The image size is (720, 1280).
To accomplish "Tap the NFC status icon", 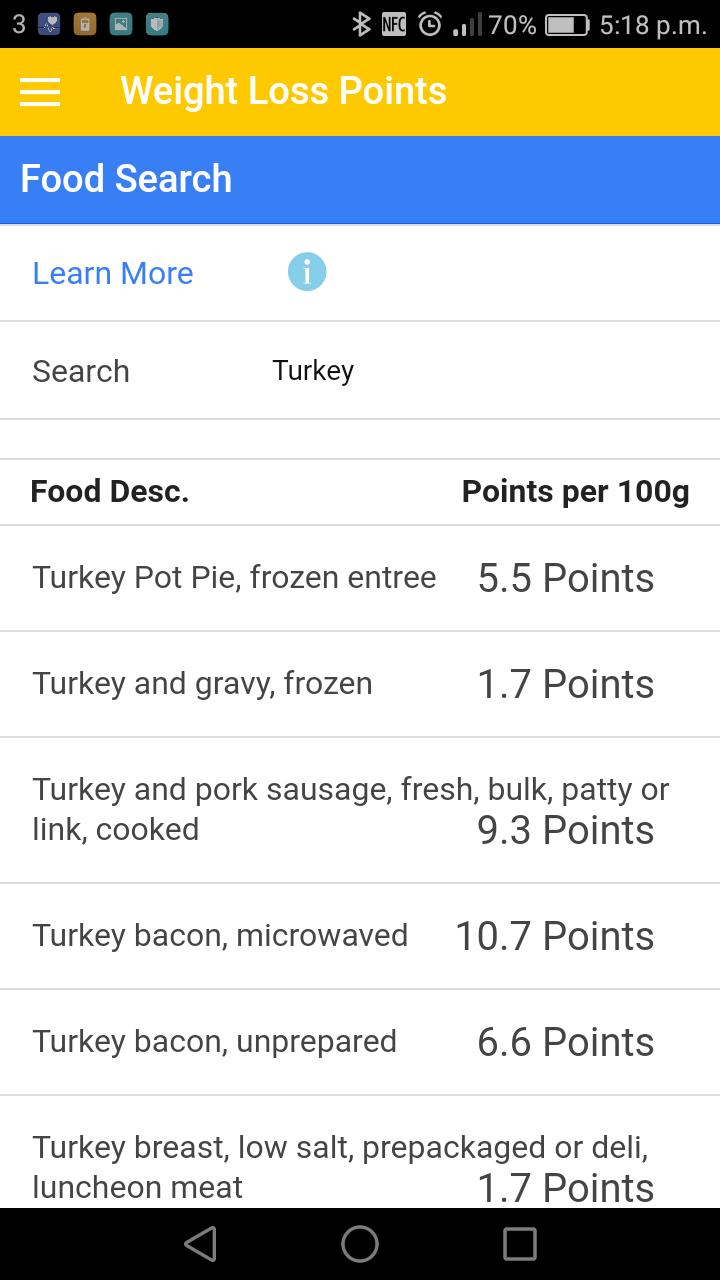I will click(394, 24).
